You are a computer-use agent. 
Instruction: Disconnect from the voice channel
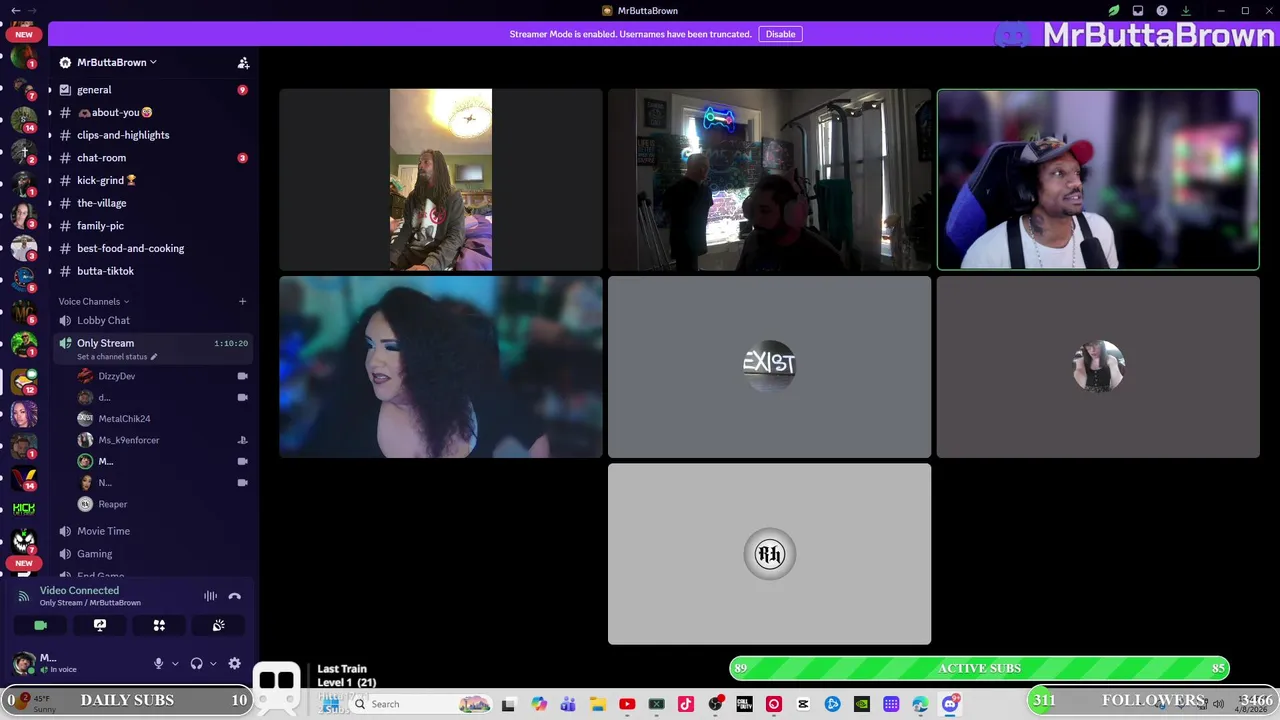tap(235, 596)
